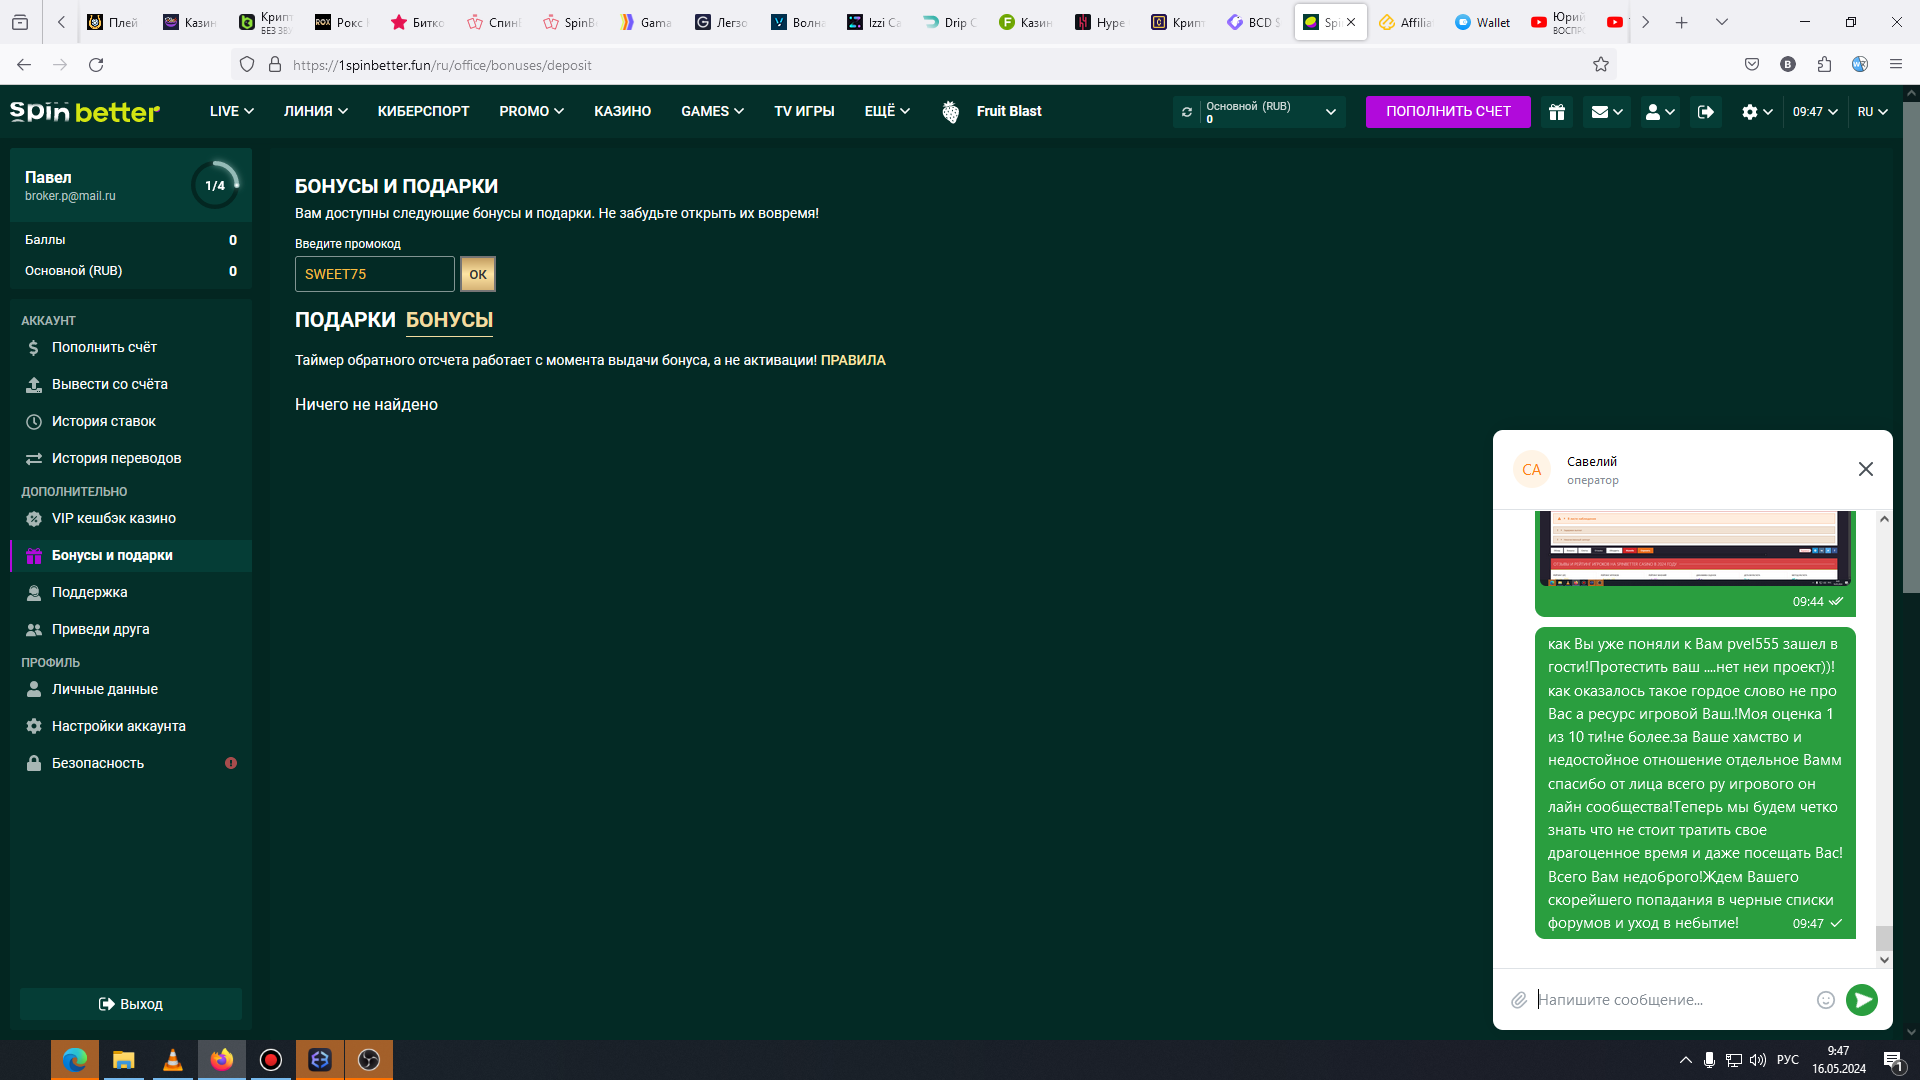The width and height of the screenshot is (1920, 1080).
Task: Click the paperclip attach icon in chat
Action: [1519, 1000]
